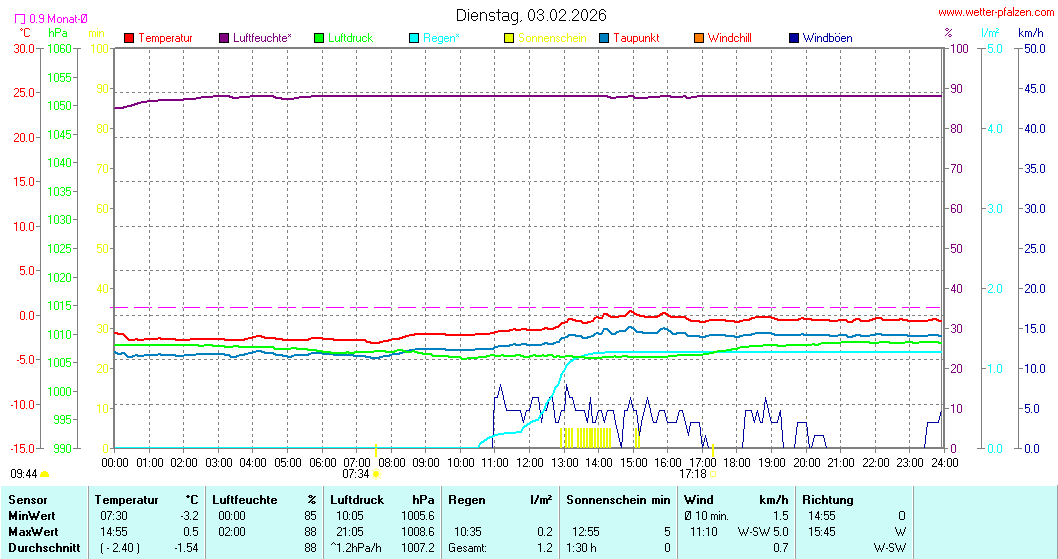This screenshot has width=1058, height=559.
Task: Click the Richtung column header
Action: click(x=828, y=499)
